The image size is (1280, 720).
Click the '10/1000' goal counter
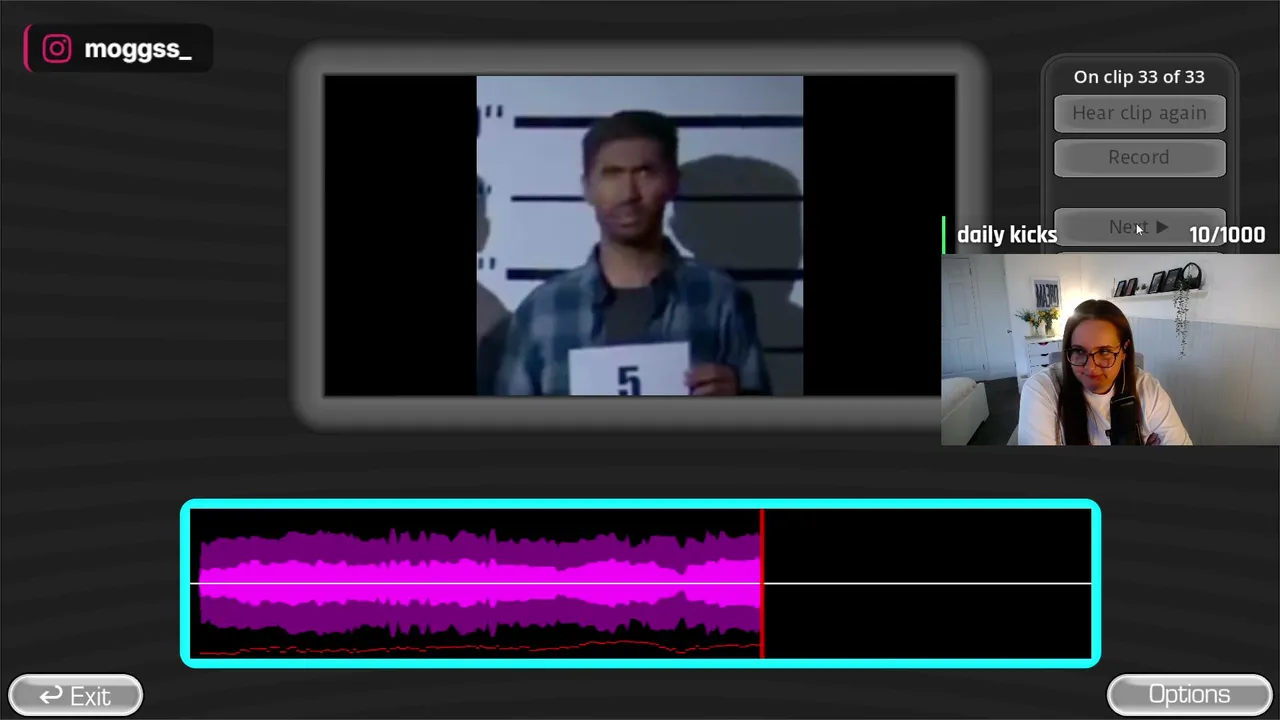click(x=1227, y=235)
